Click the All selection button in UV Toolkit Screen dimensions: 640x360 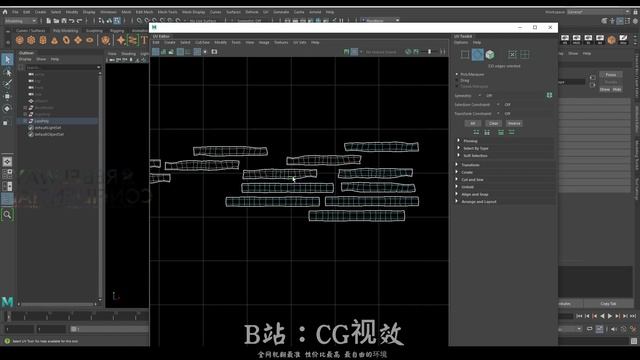tap(473, 123)
